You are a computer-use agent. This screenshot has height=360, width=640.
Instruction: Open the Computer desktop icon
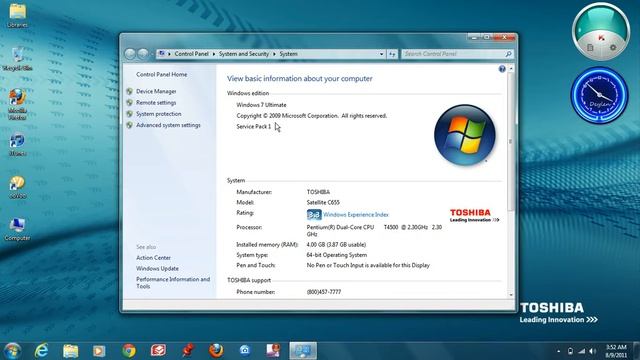(17, 229)
